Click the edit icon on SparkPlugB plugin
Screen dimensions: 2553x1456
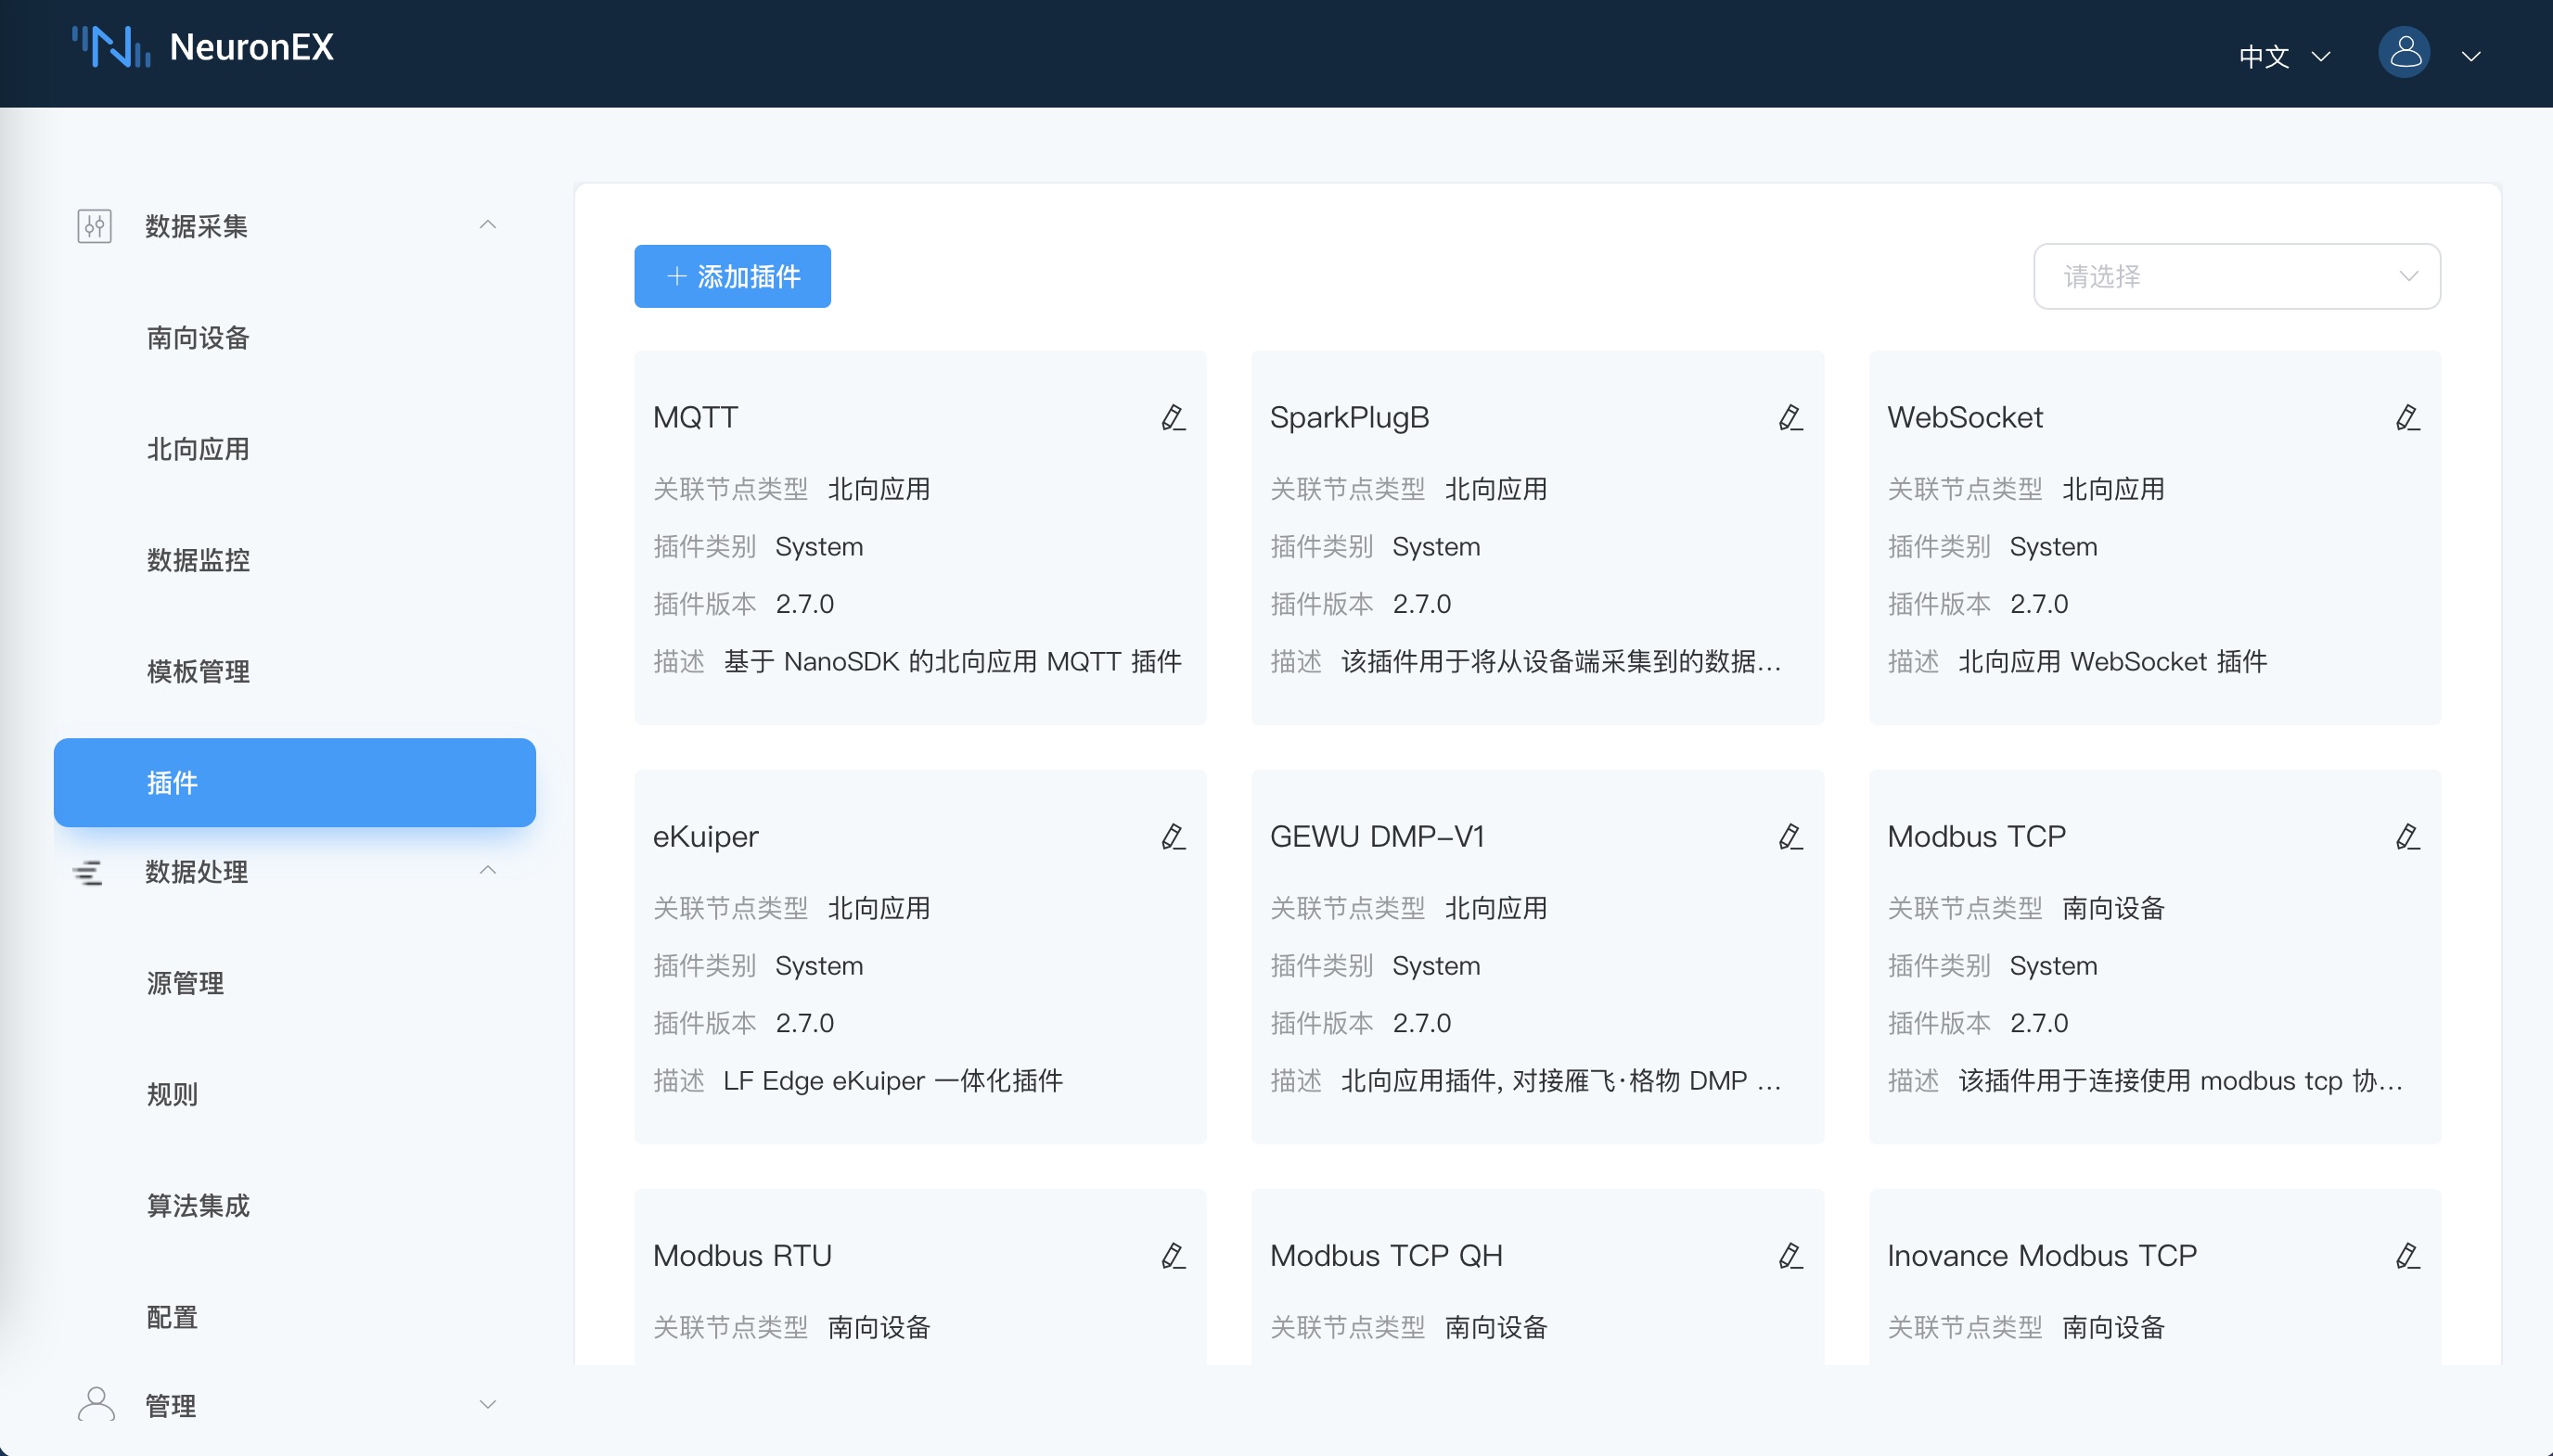pyautogui.click(x=1790, y=416)
